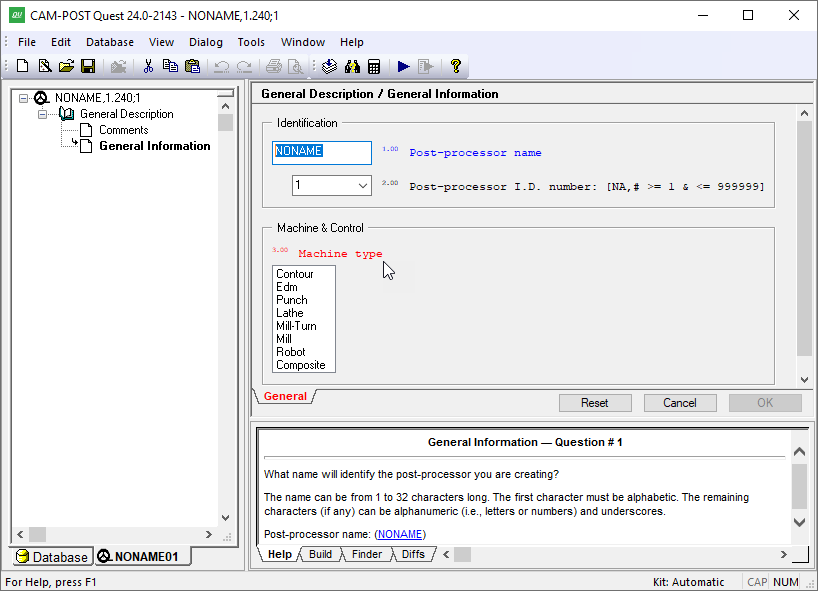Follow the NONAME hyperlink in help text
Screen dimensions: 818x591
pyautogui.click(x=400, y=534)
